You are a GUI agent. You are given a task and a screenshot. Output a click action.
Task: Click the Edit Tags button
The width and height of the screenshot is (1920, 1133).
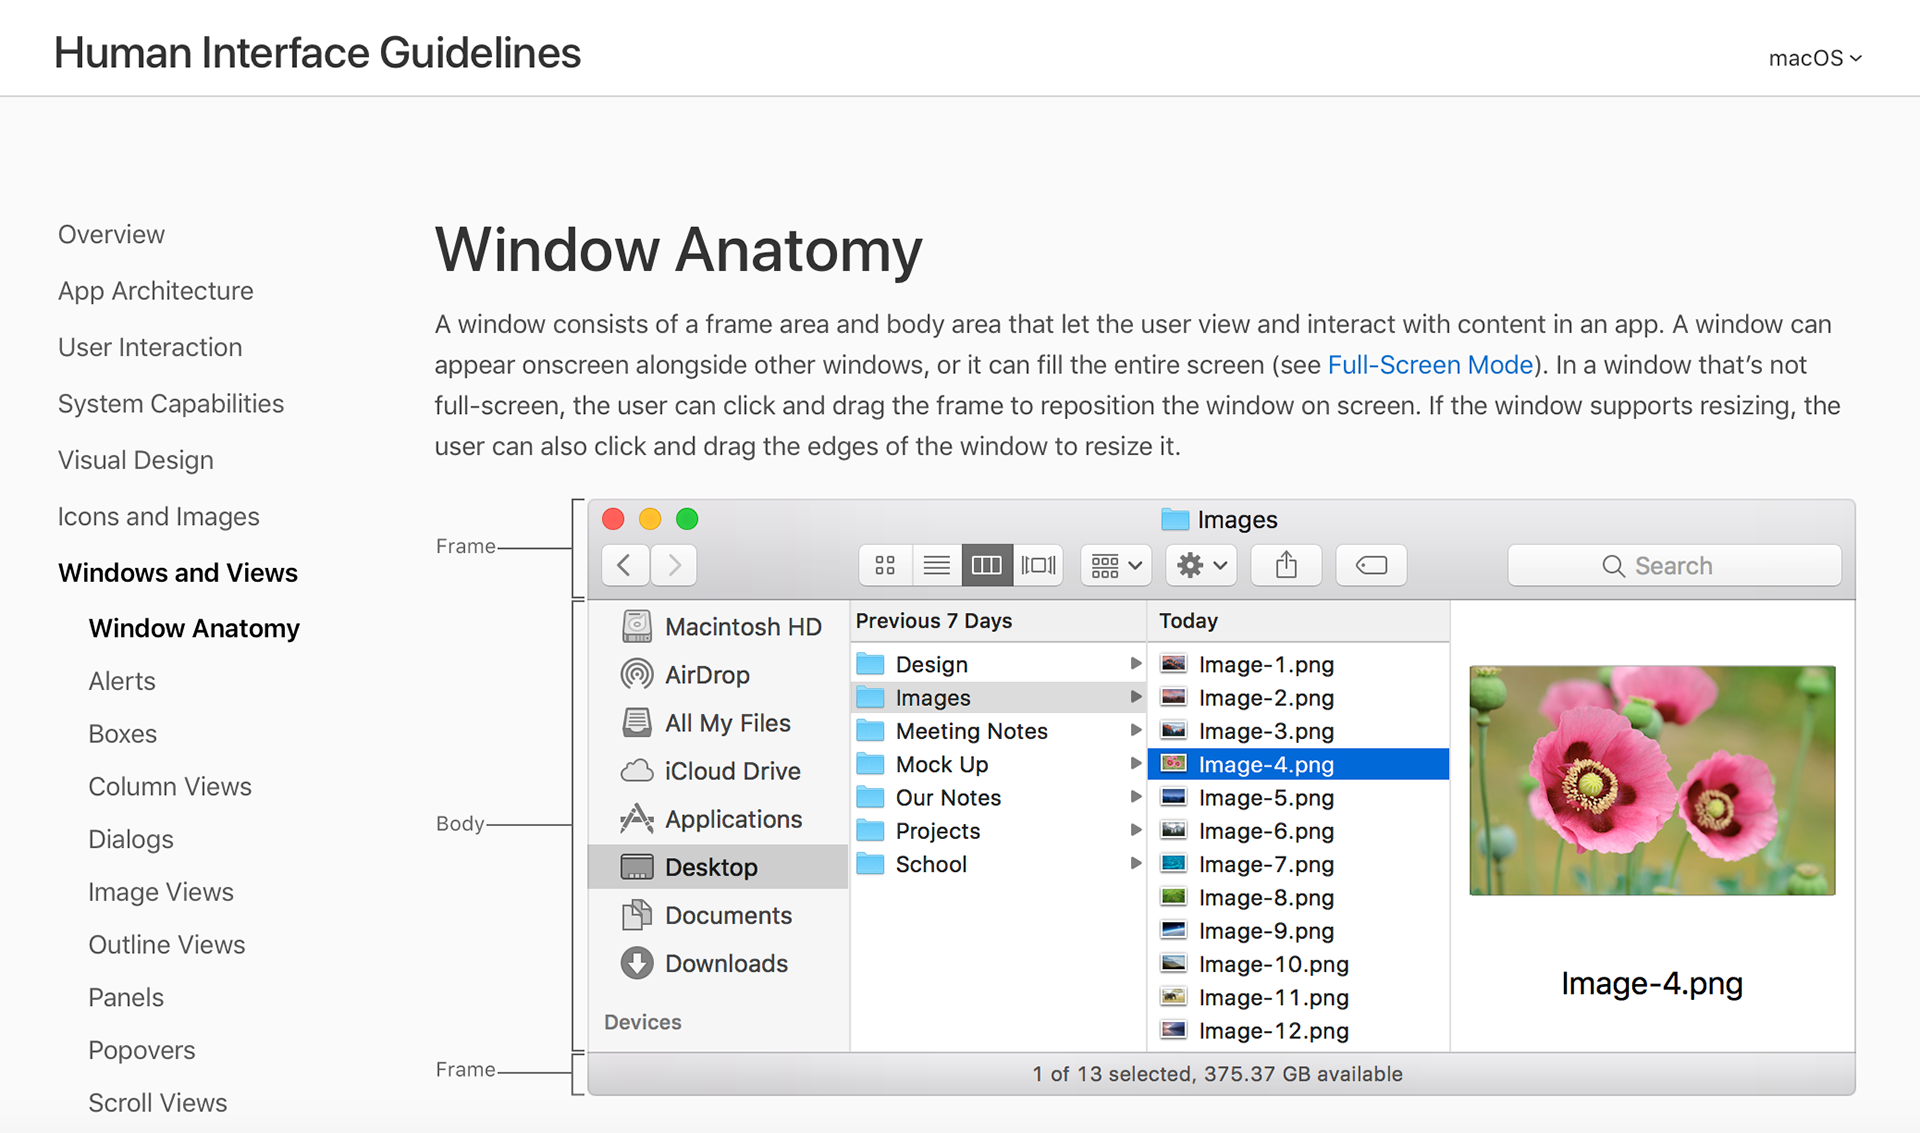click(x=1371, y=565)
